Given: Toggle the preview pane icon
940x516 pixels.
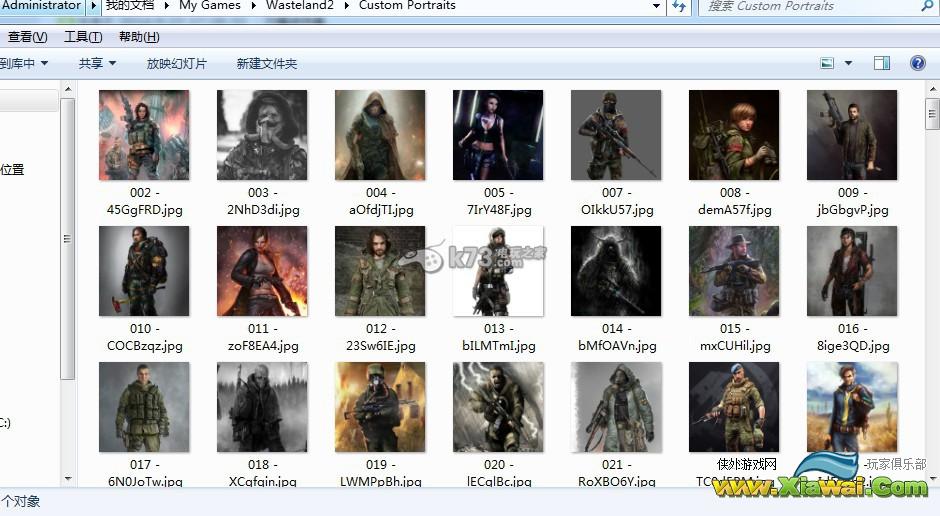Looking at the screenshot, I should 882,63.
